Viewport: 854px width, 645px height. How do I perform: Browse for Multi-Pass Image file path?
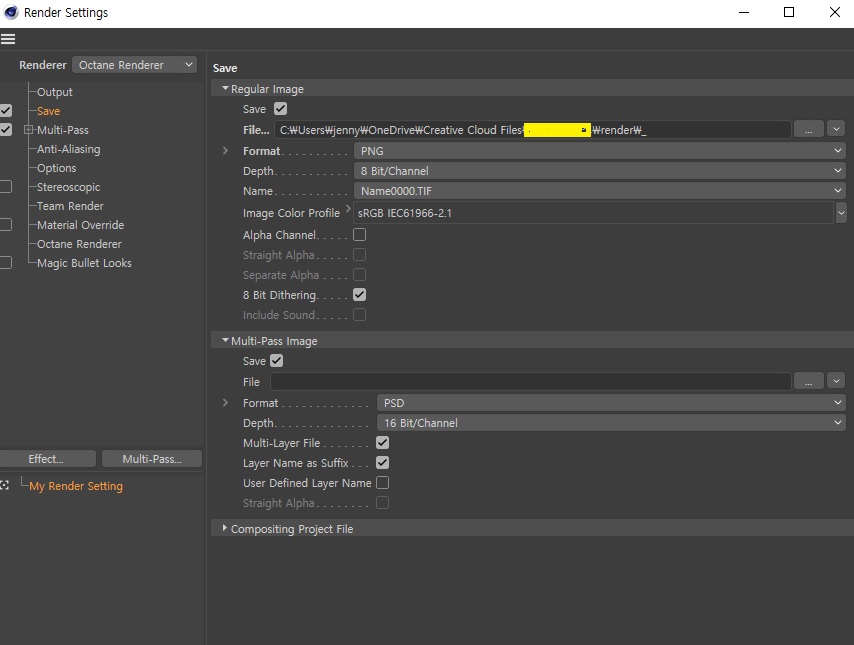[x=809, y=381]
